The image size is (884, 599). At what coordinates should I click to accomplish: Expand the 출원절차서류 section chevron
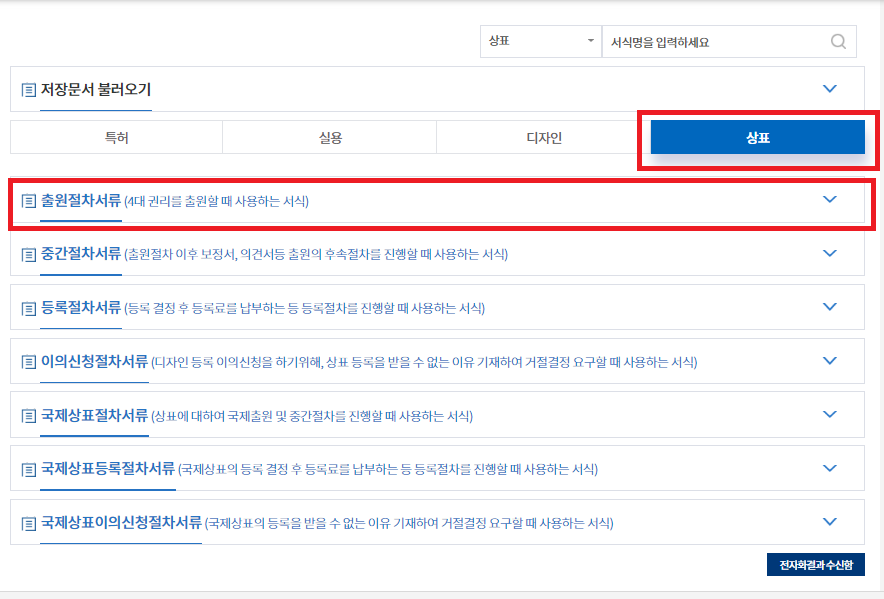829,199
